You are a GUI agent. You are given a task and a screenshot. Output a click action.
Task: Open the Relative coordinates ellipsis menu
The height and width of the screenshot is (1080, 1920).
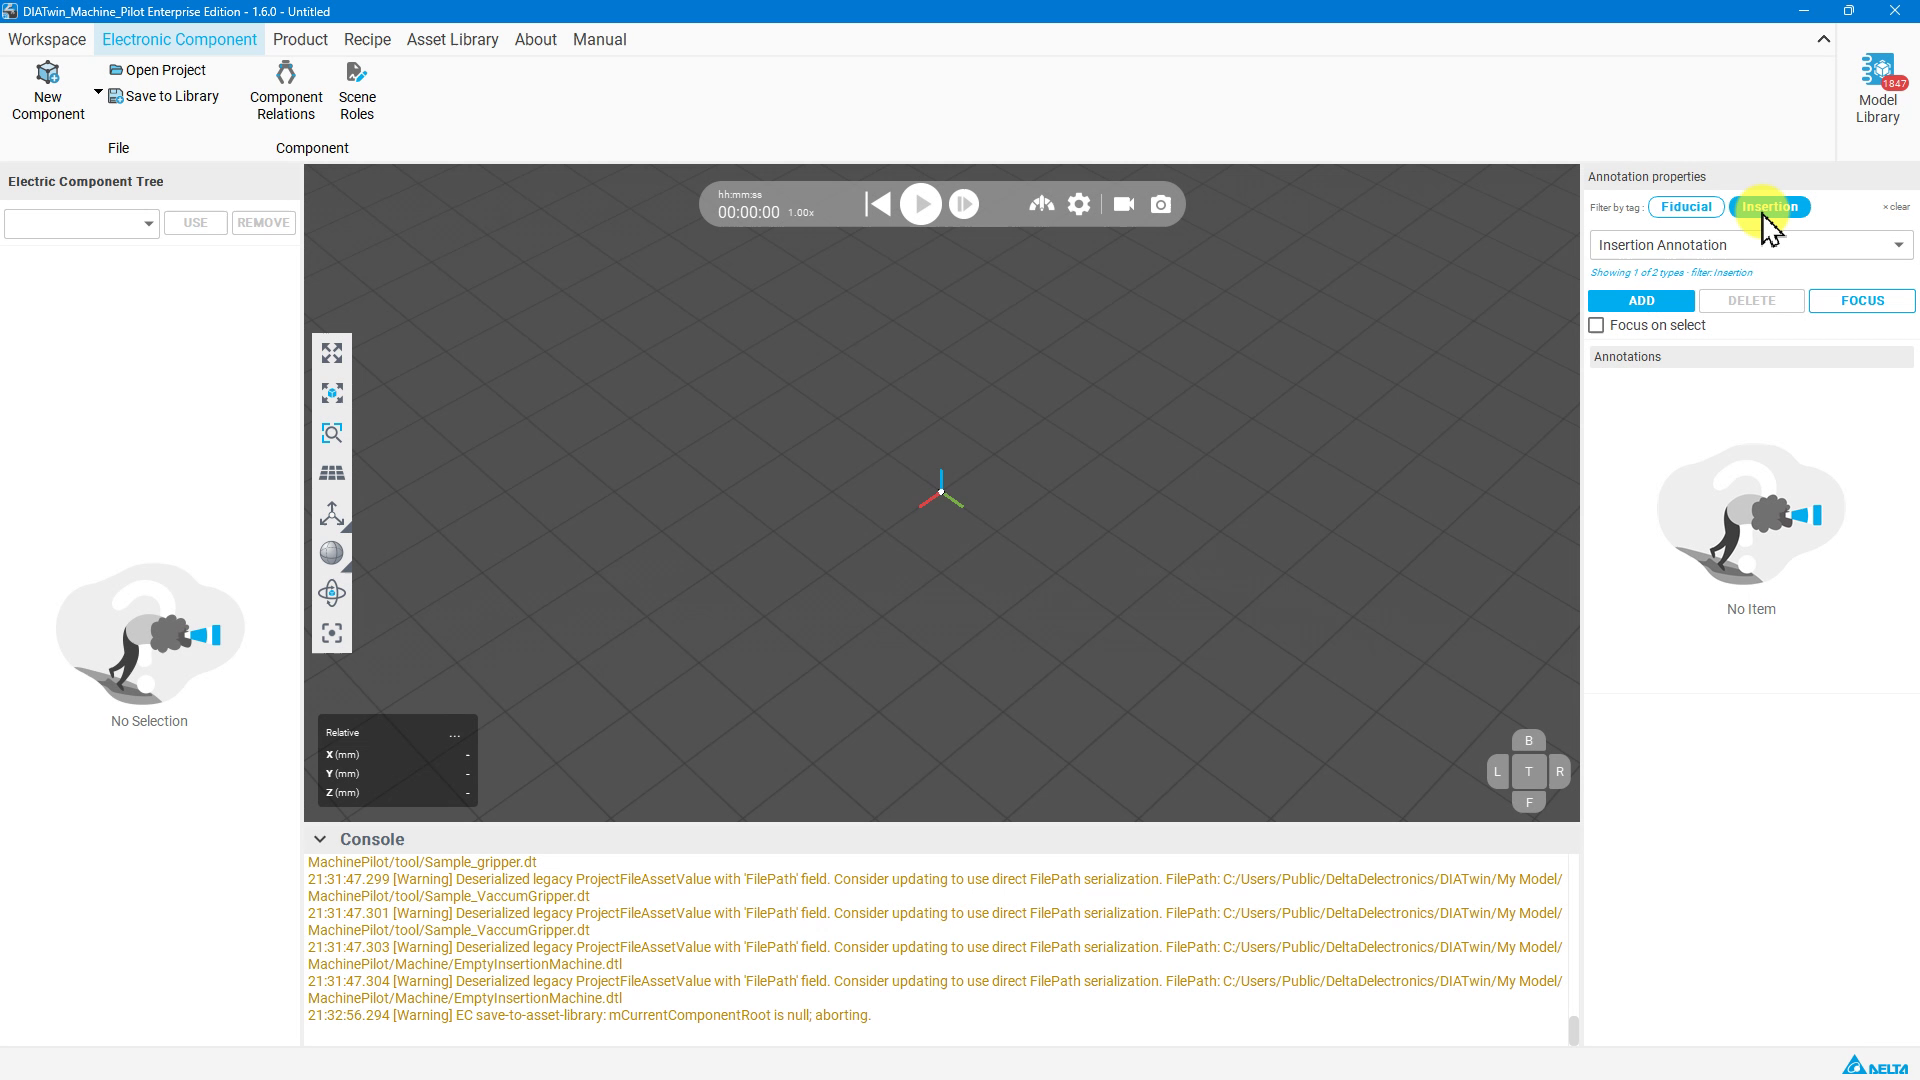(x=455, y=734)
